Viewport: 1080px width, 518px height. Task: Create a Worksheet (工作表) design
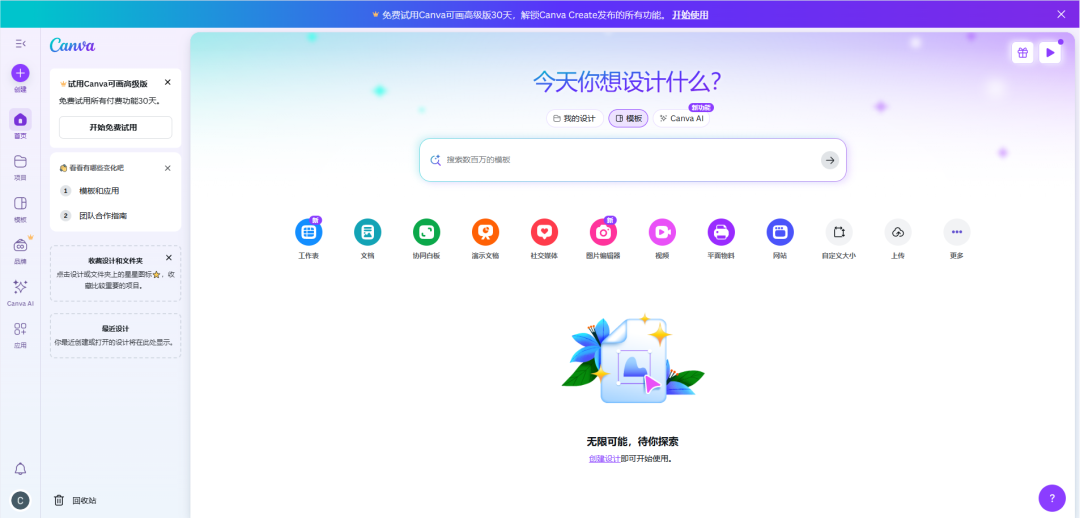[x=308, y=232]
